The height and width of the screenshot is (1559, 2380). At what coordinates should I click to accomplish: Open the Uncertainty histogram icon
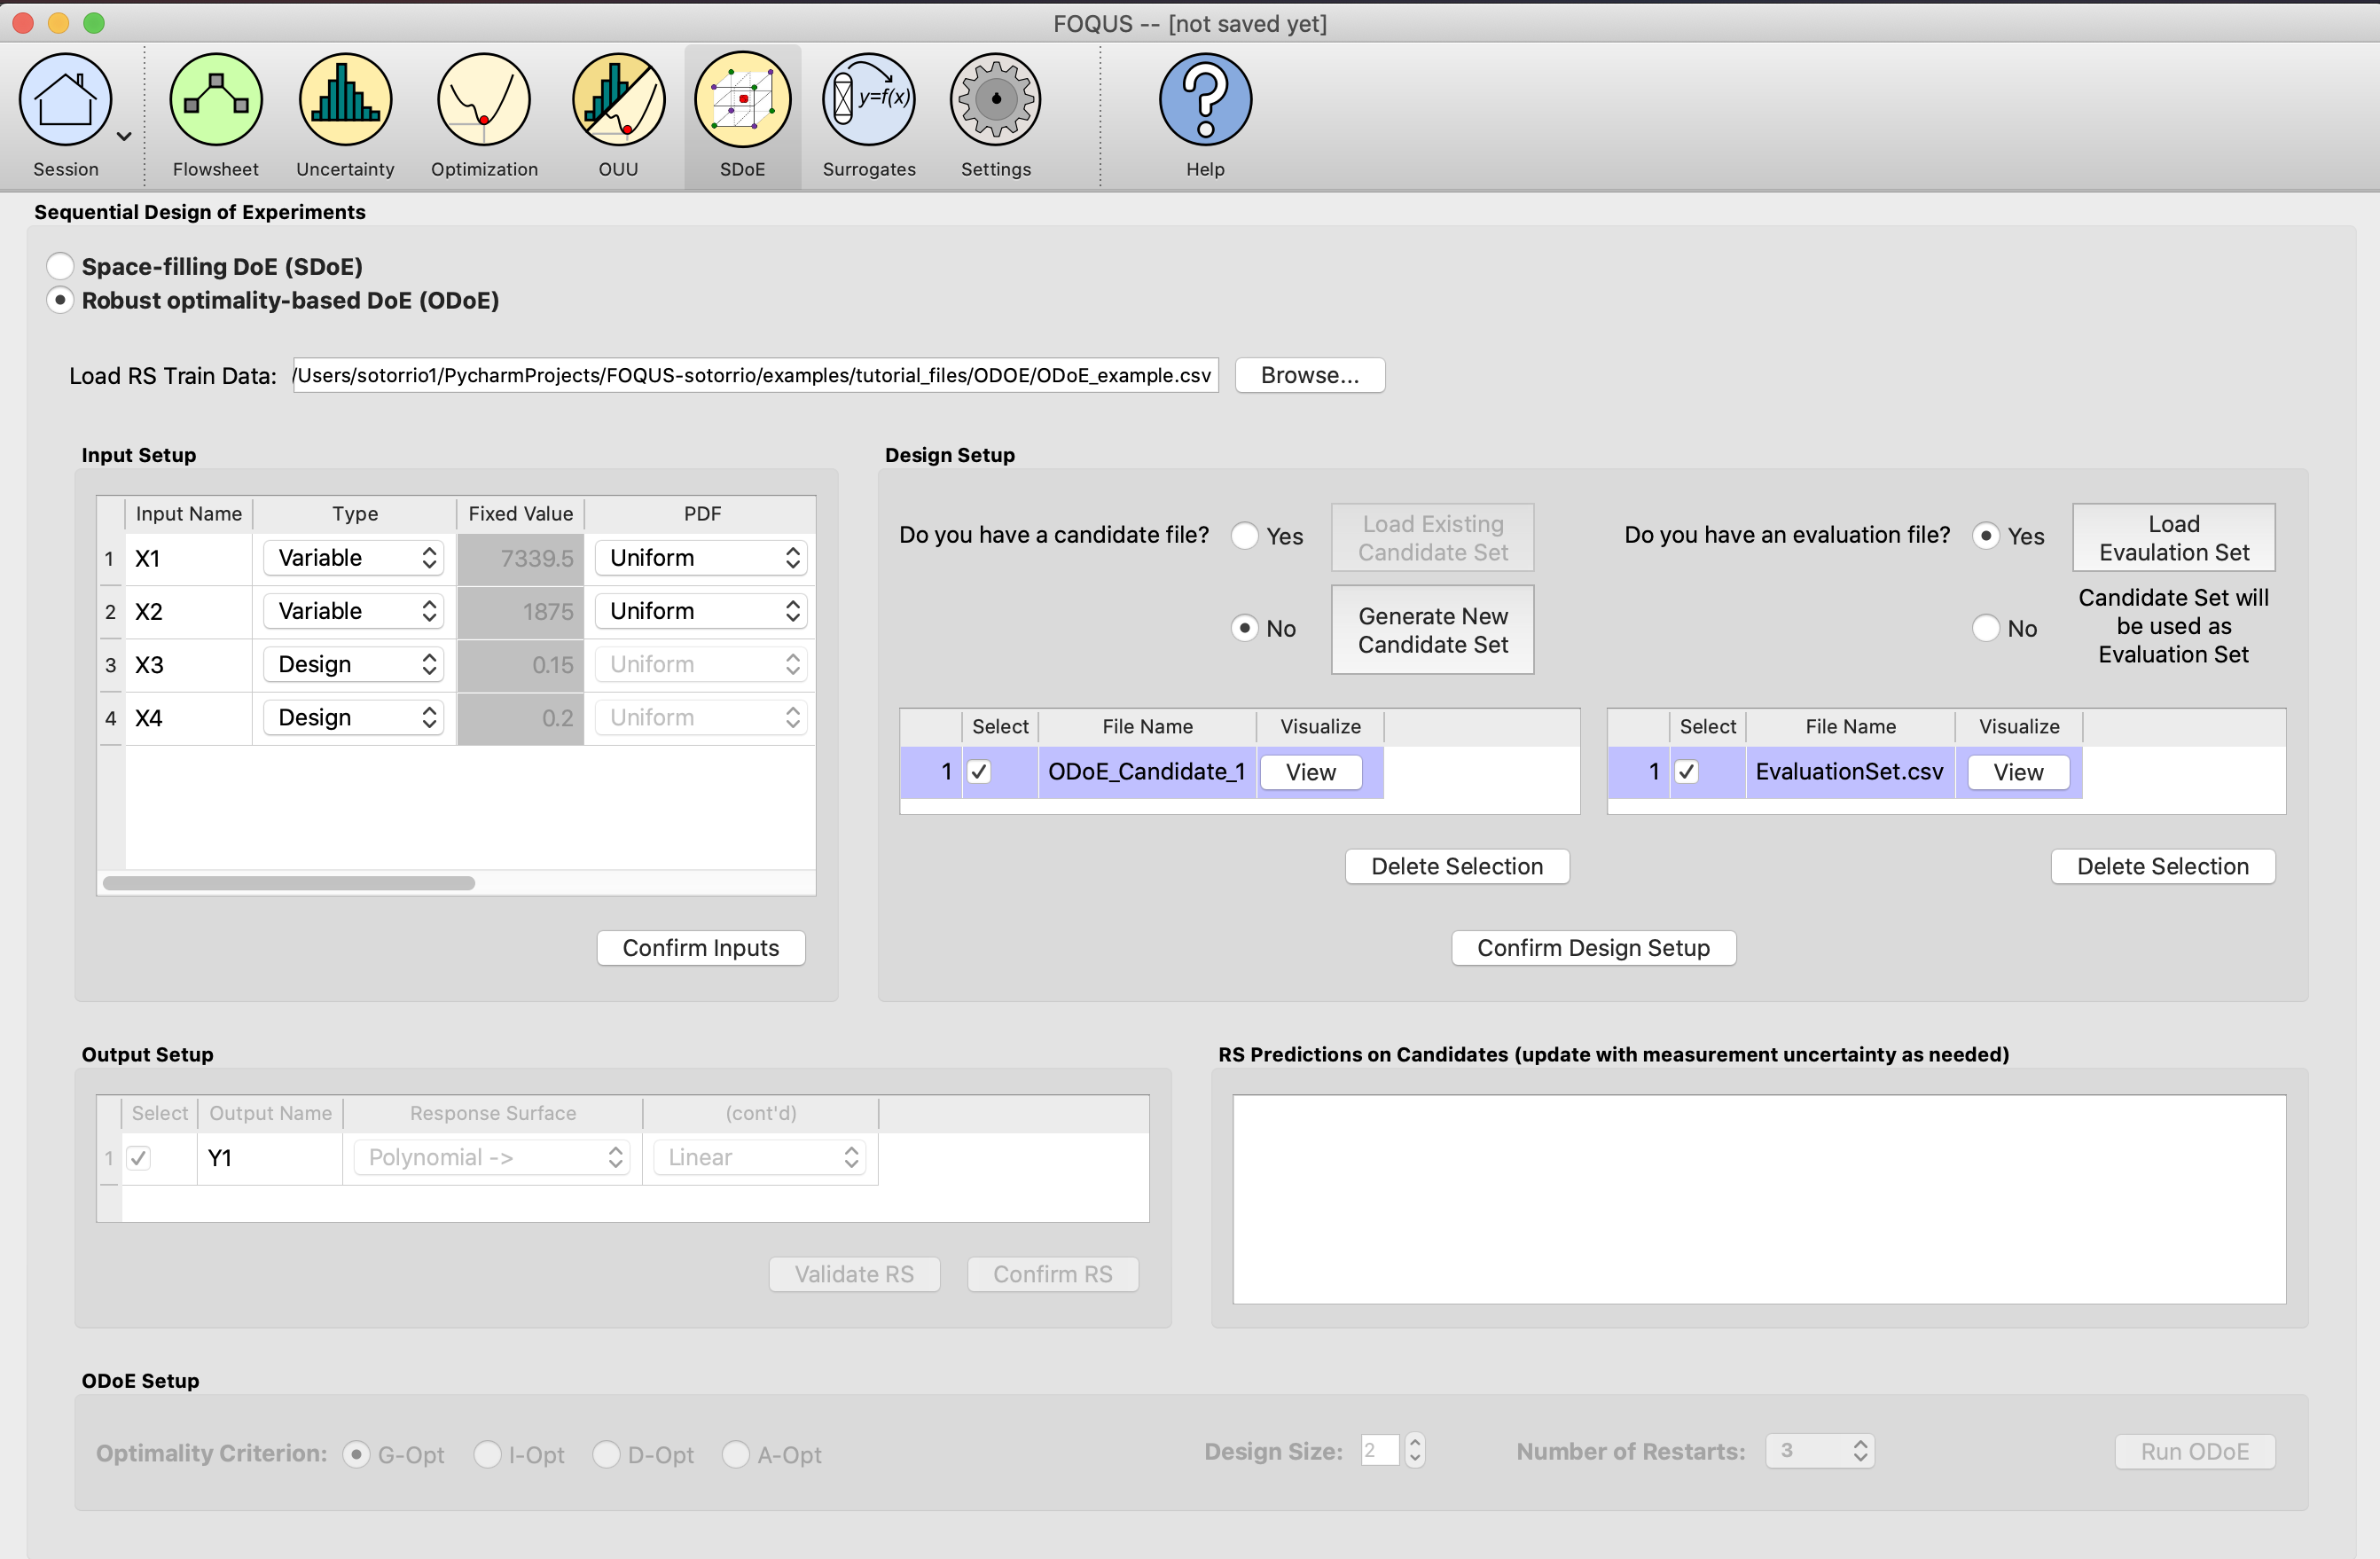[345, 100]
